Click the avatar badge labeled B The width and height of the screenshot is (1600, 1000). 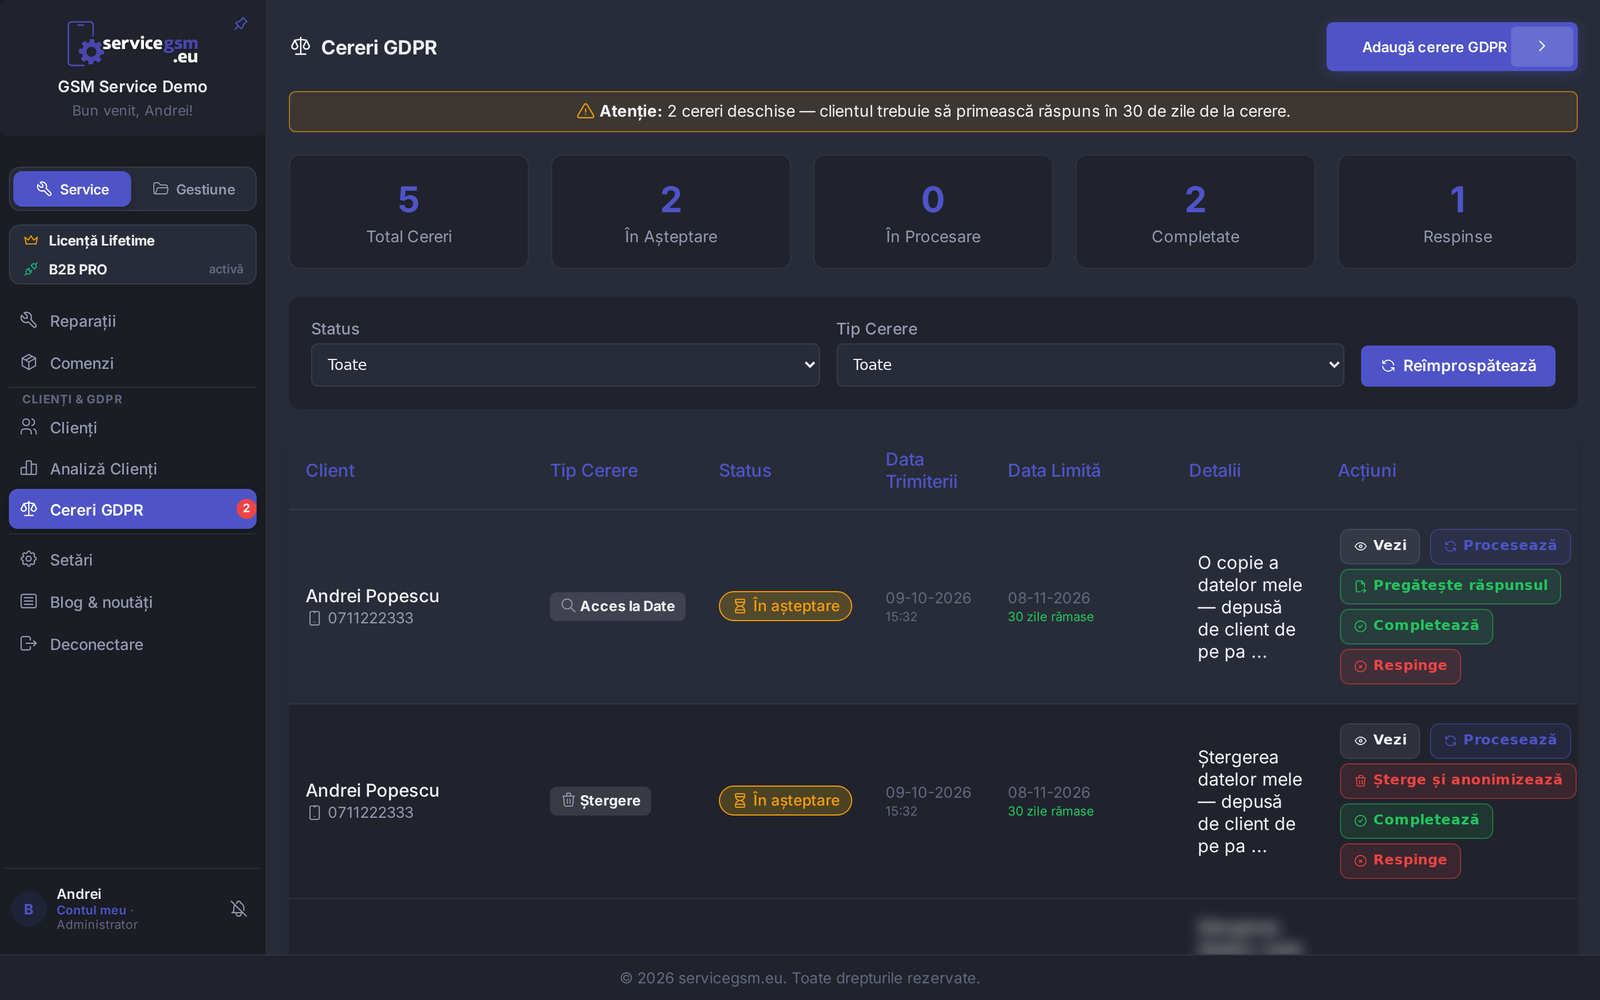click(x=28, y=909)
